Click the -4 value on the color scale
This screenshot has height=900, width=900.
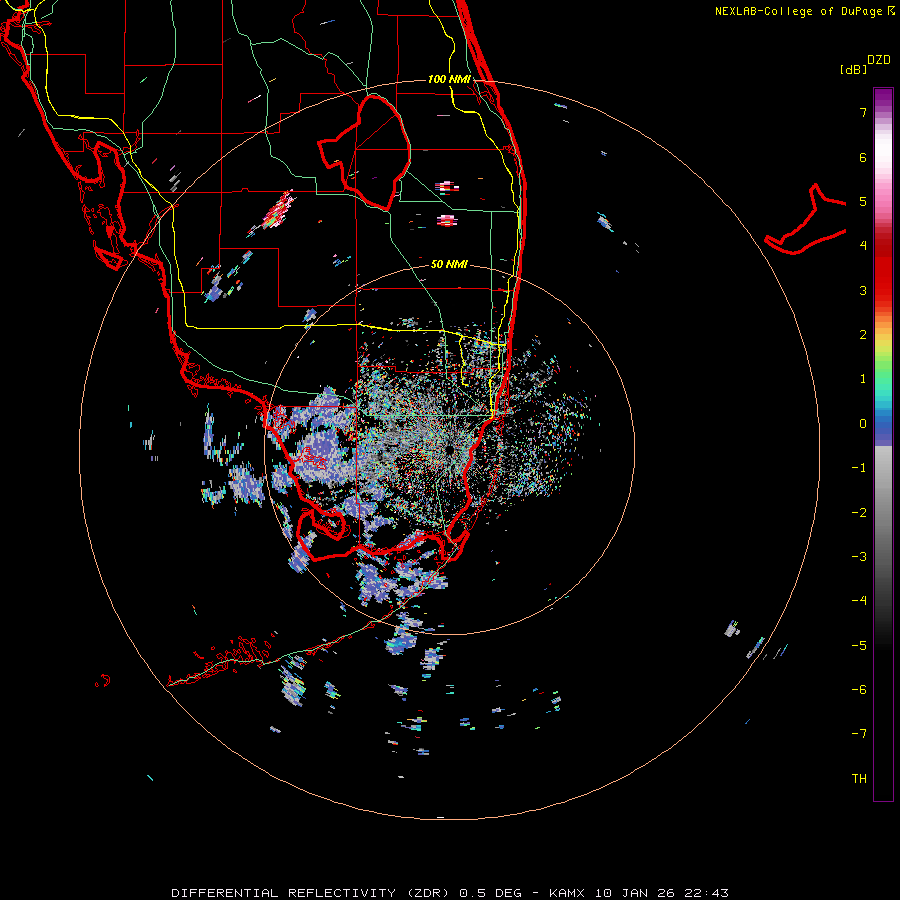click(x=859, y=601)
